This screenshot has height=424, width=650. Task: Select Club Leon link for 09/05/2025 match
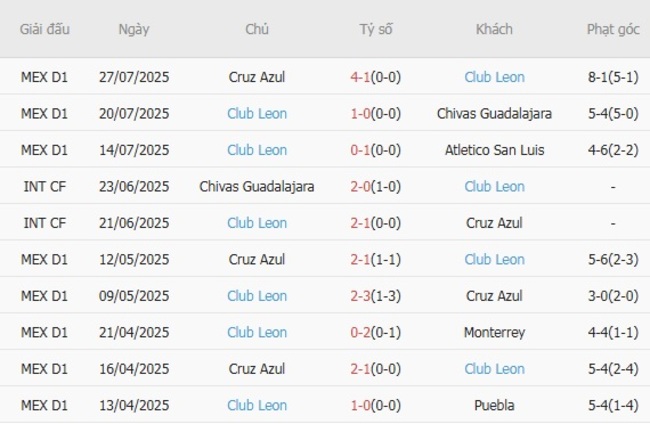tap(257, 296)
